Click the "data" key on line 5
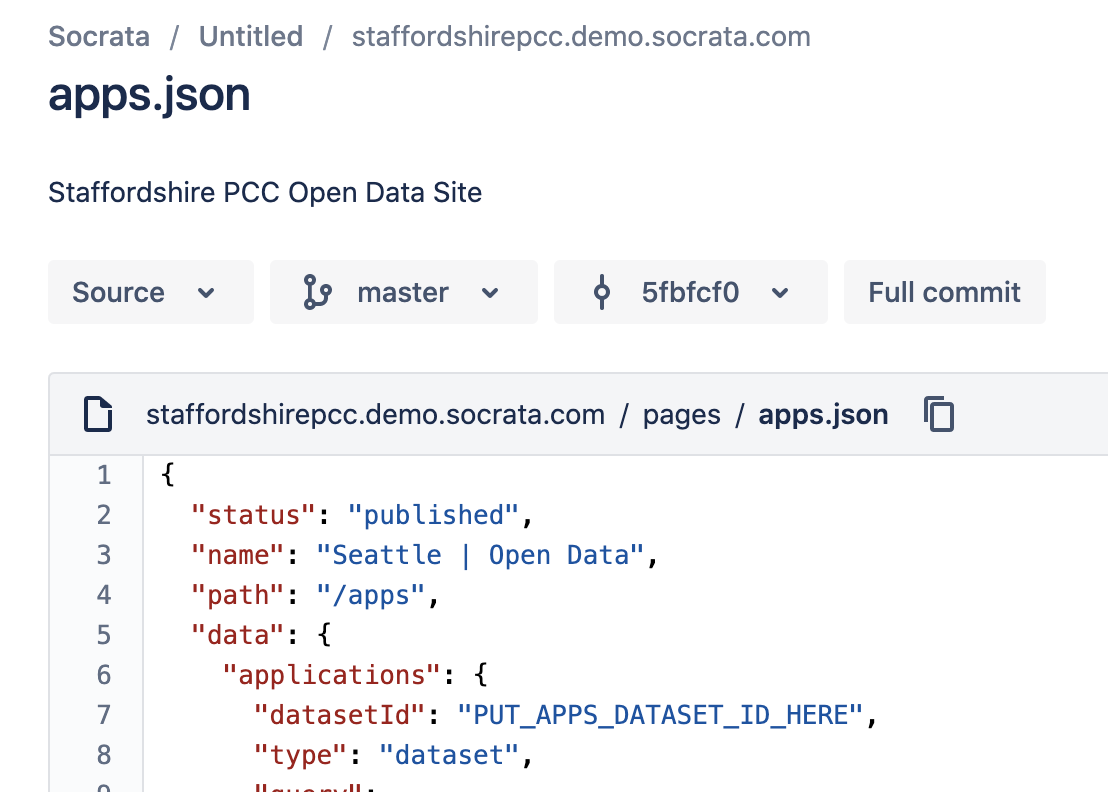1108x792 pixels. point(237,635)
